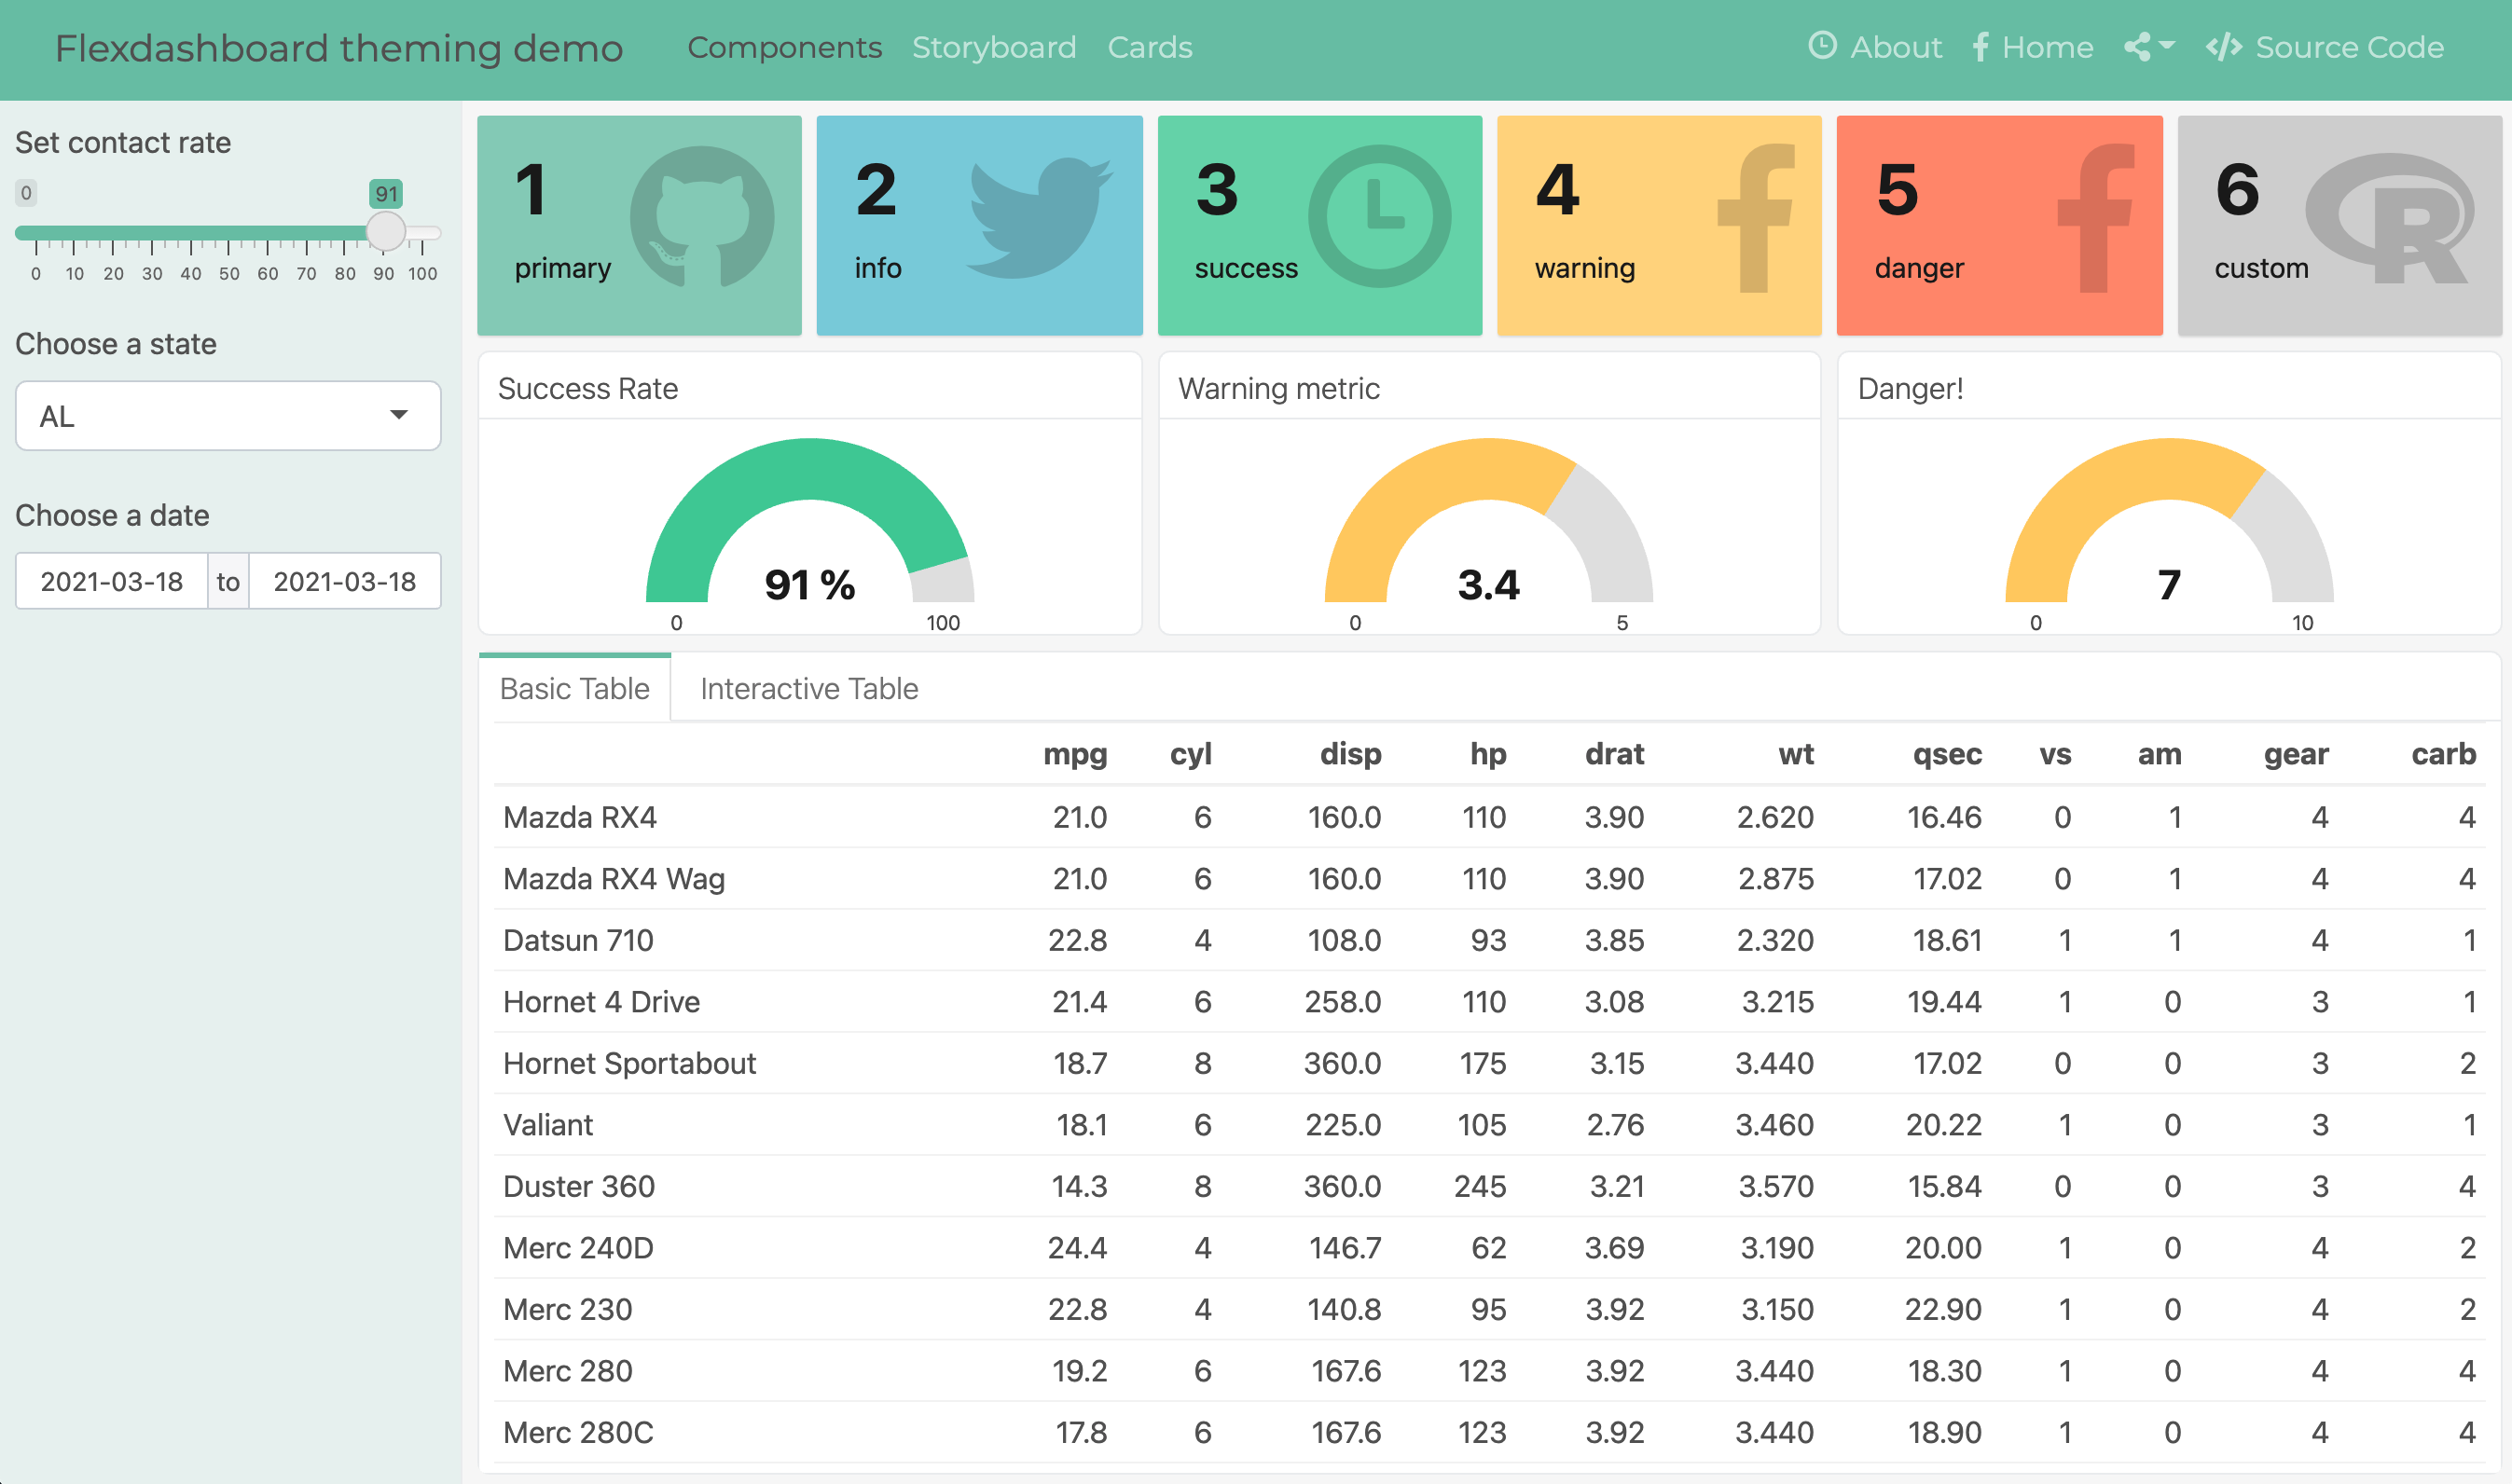Click the GitHub icon in primary box
The height and width of the screenshot is (1484, 2512).
coord(701,216)
